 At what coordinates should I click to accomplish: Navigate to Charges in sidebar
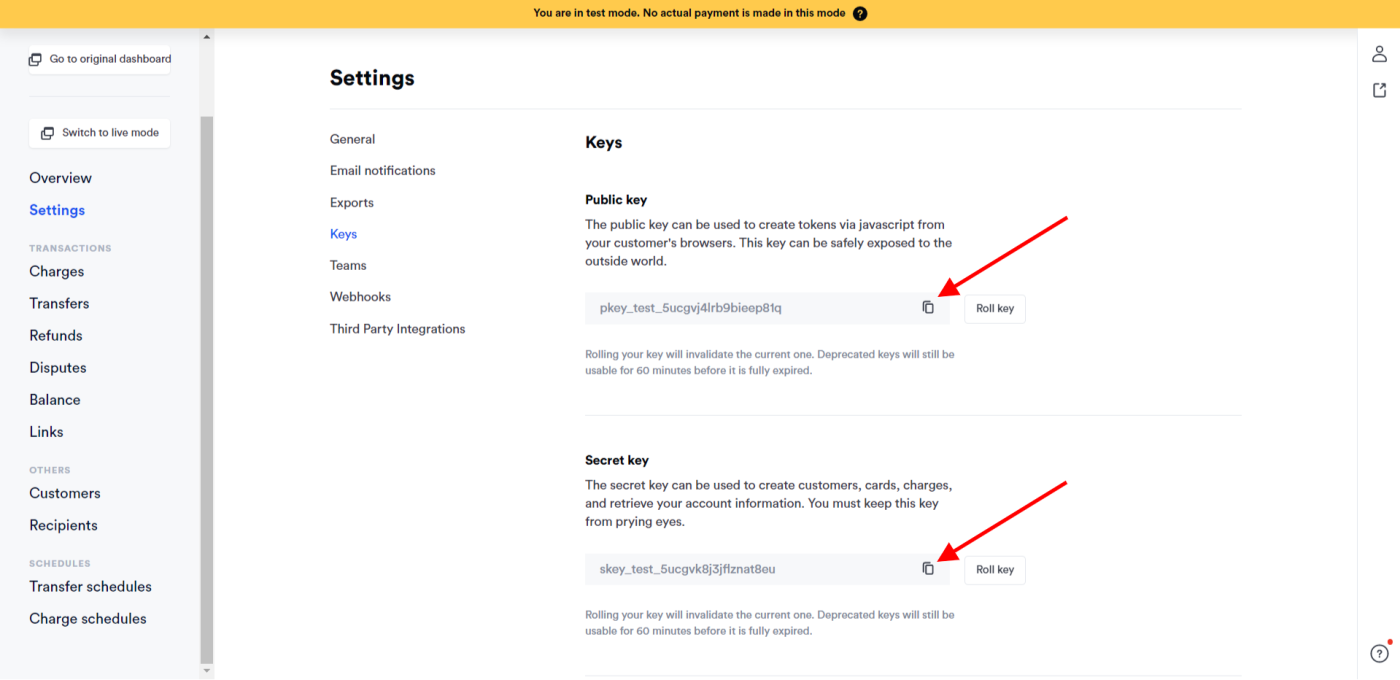(57, 272)
